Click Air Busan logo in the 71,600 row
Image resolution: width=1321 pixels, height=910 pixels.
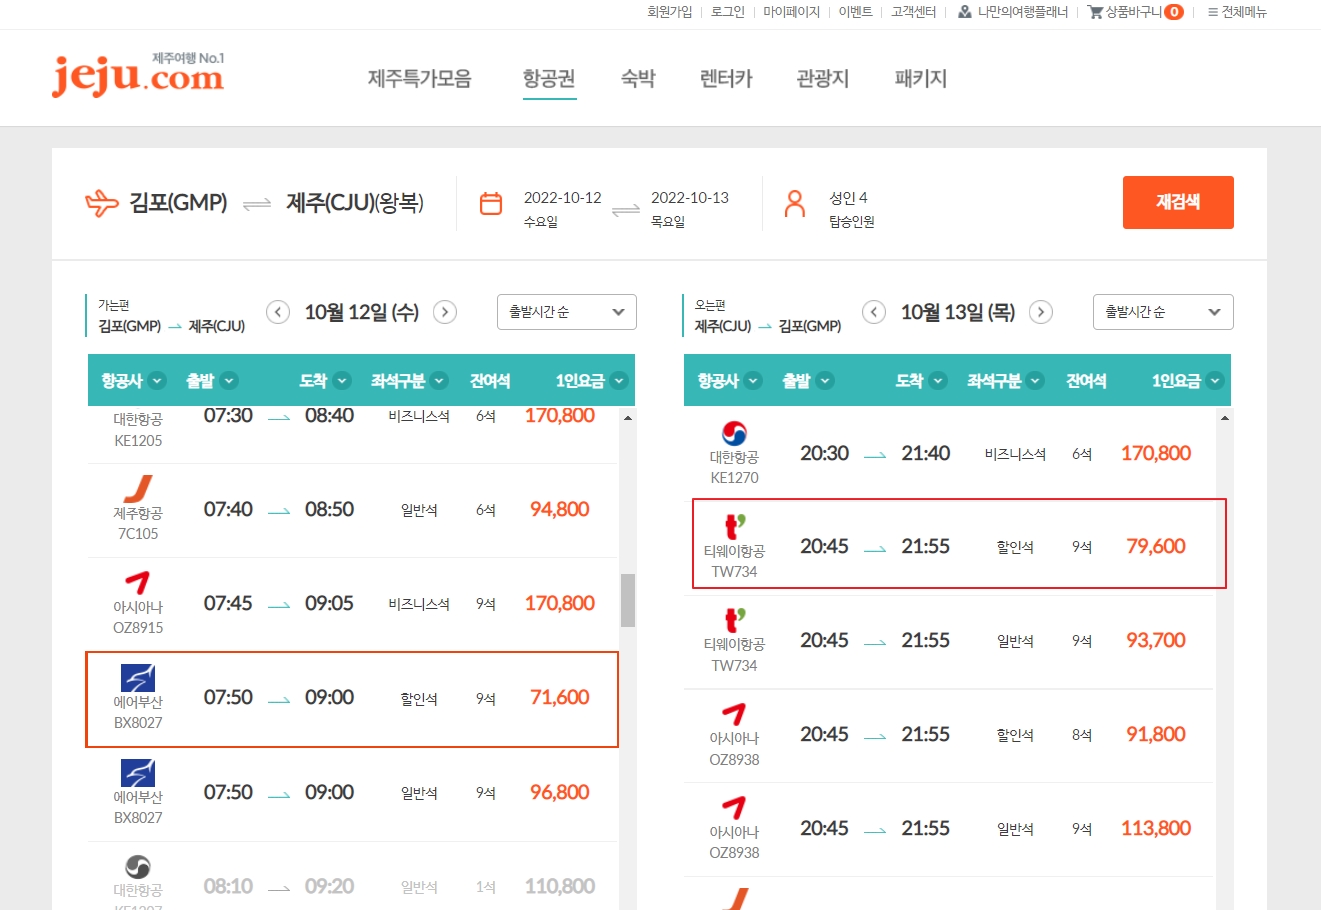tap(138, 677)
